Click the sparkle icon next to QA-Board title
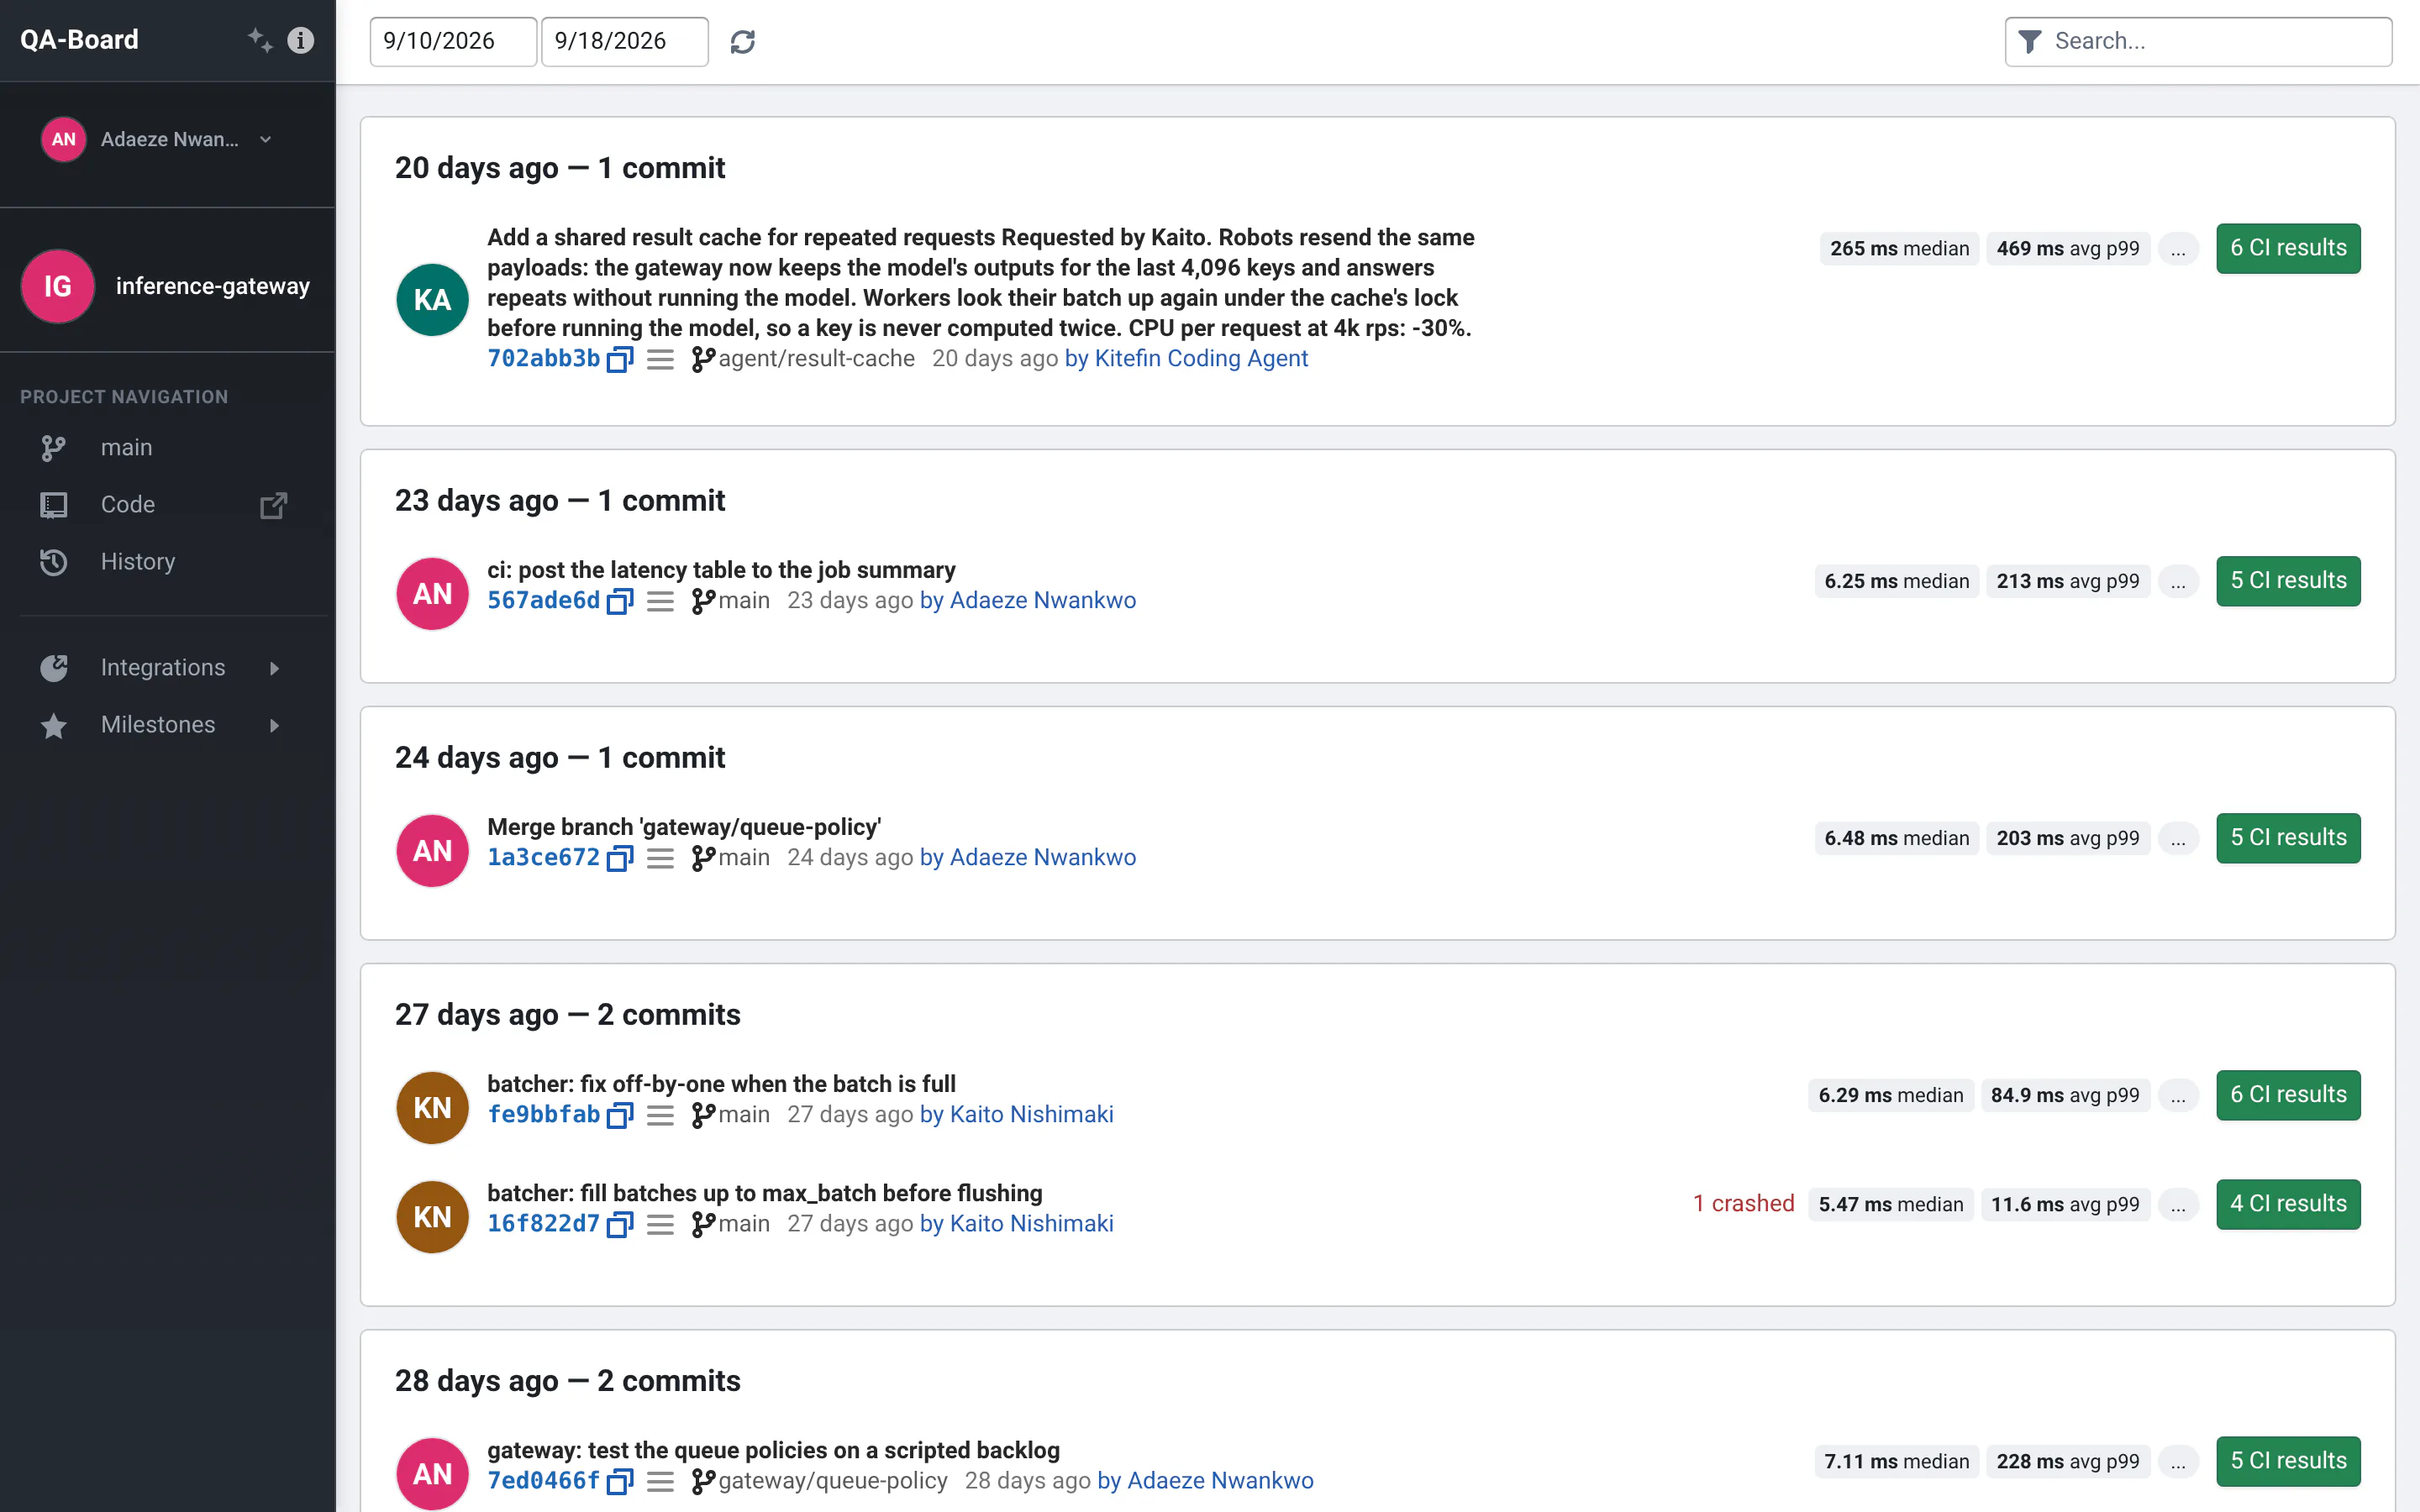Viewport: 2420px width, 1512px height. click(260, 40)
